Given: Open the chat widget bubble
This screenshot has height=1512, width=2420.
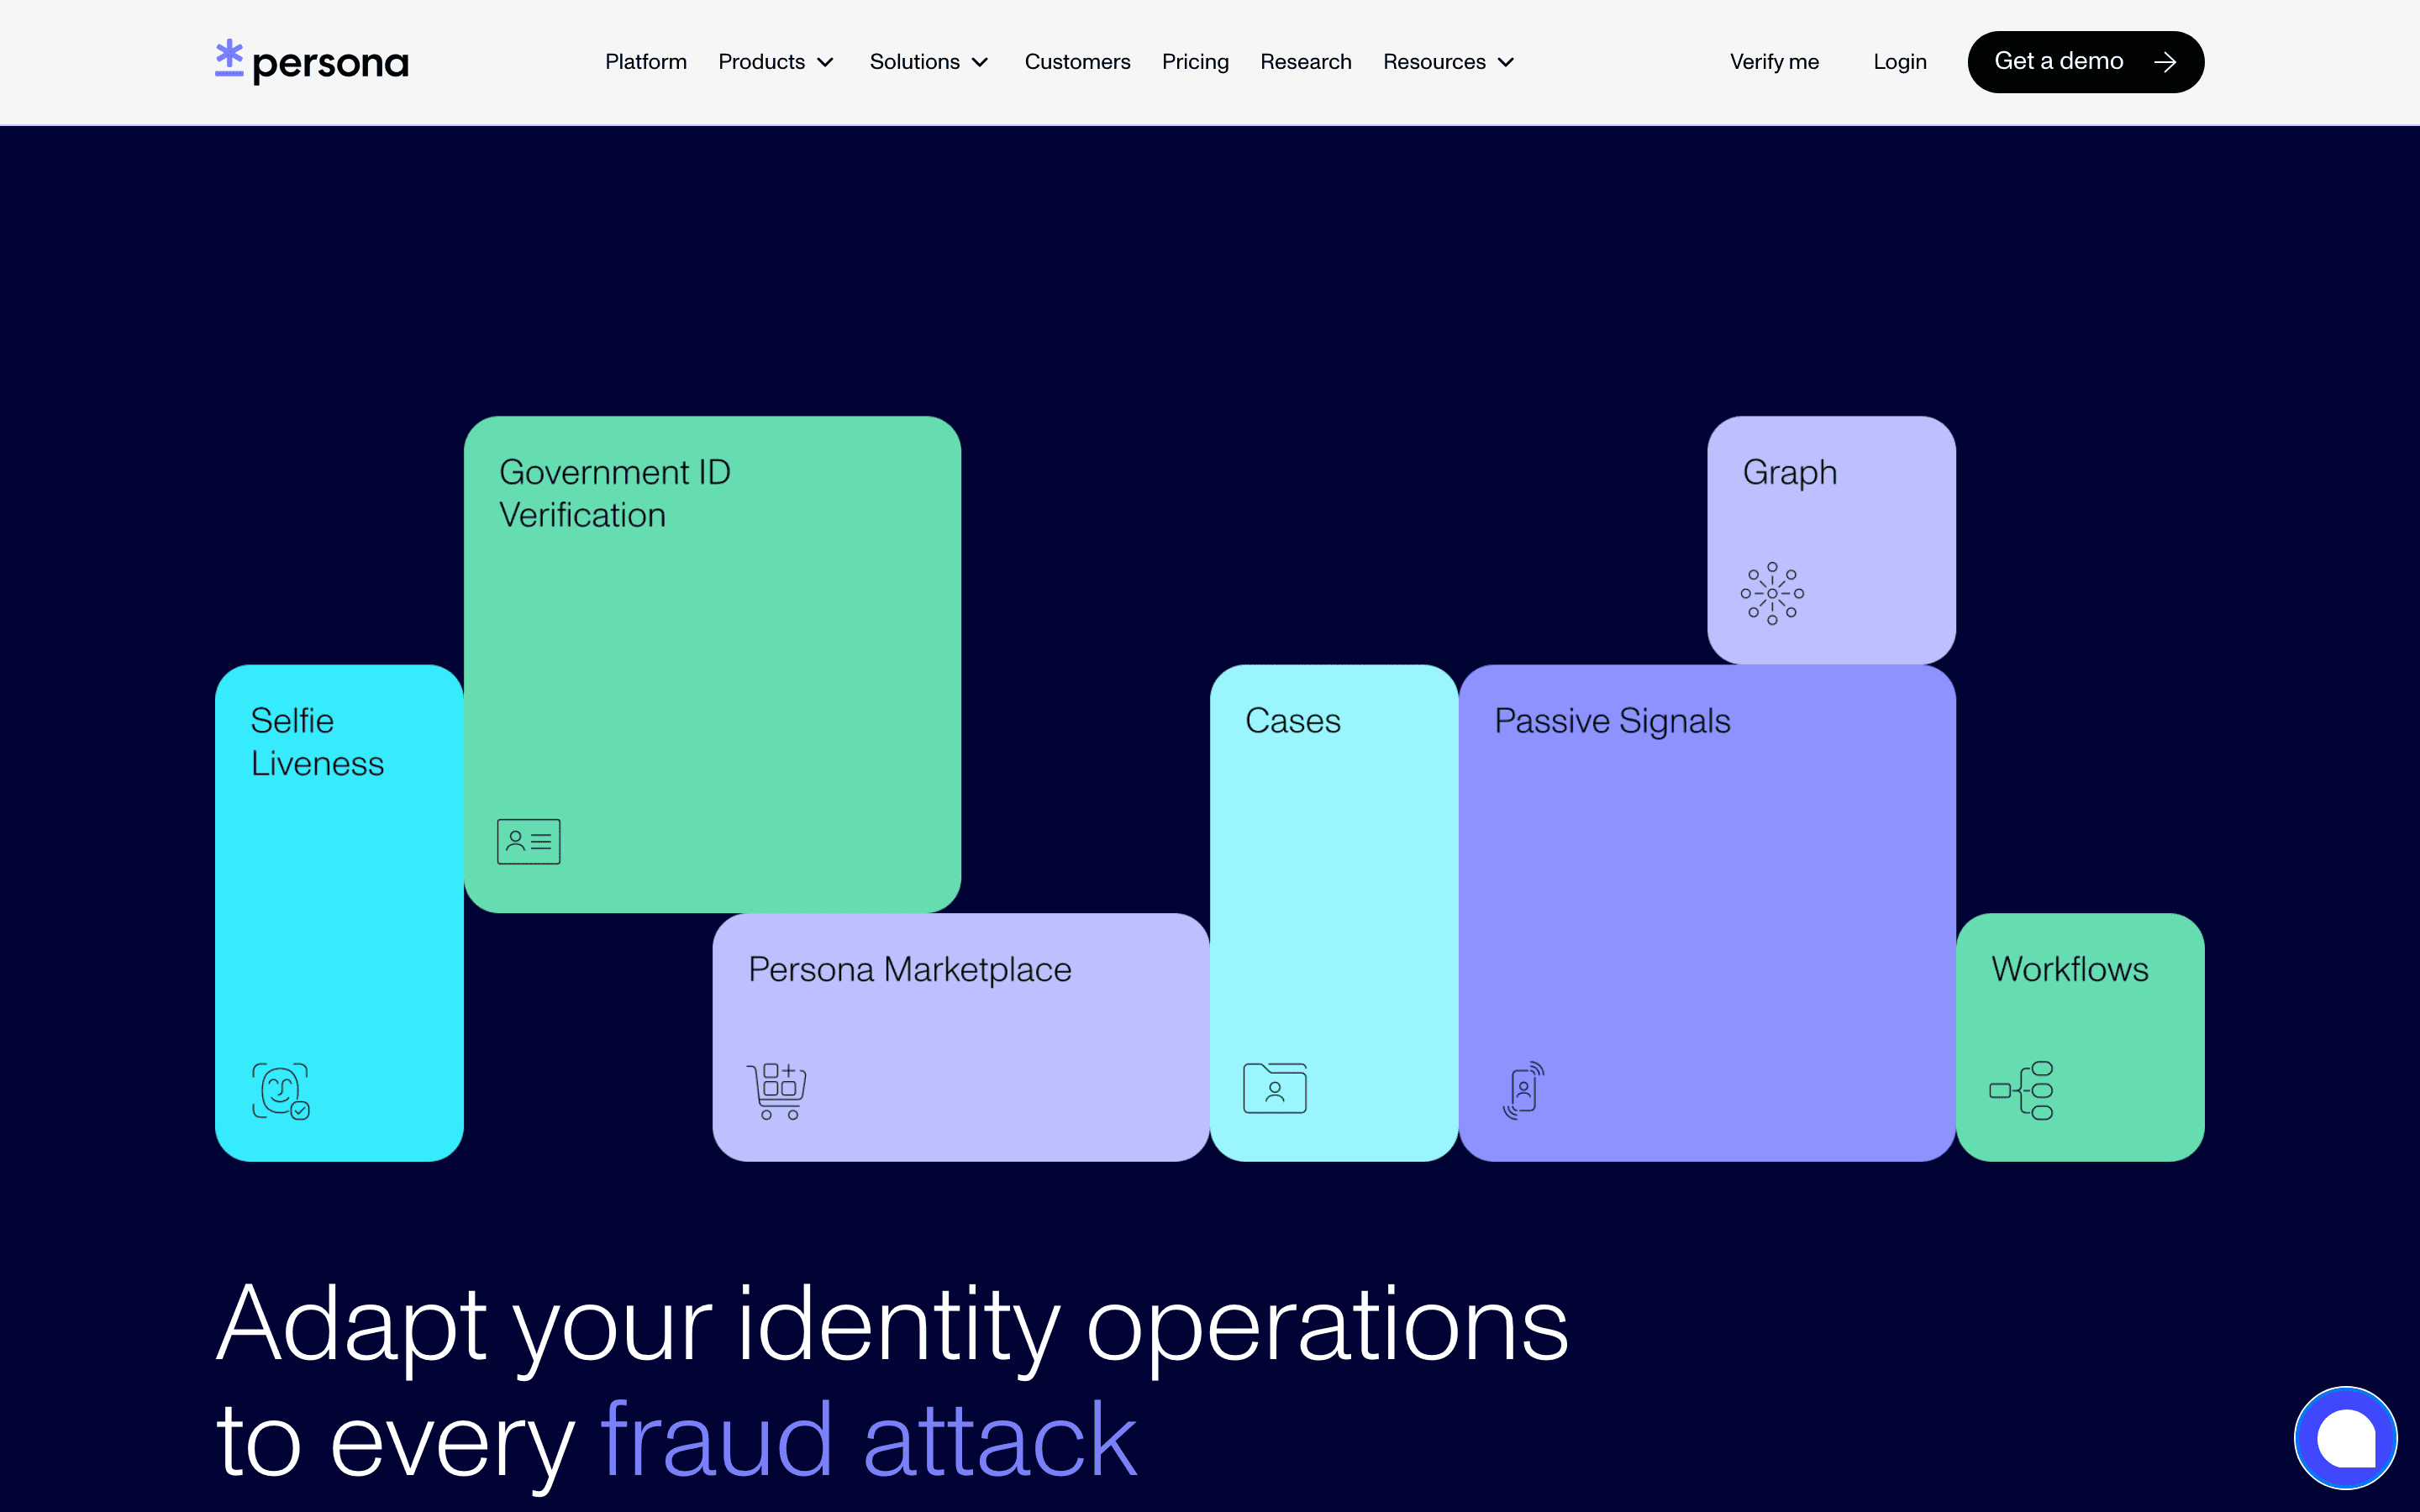Looking at the screenshot, I should pyautogui.click(x=2345, y=1438).
